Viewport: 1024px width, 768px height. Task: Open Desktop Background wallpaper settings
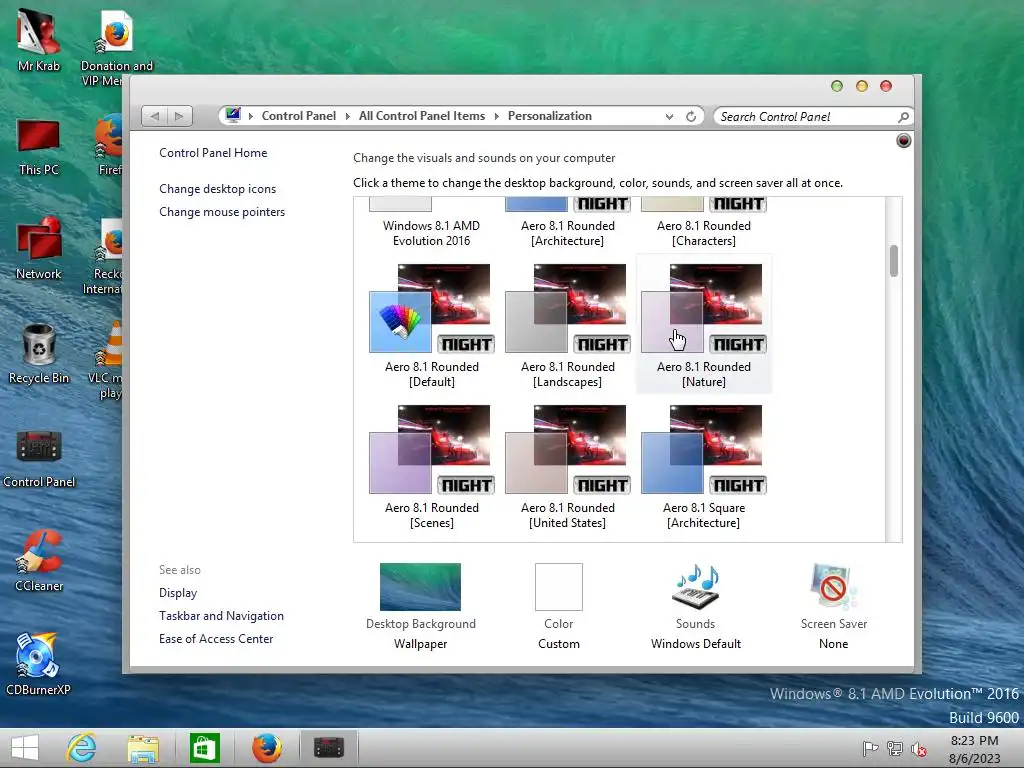[x=421, y=606]
